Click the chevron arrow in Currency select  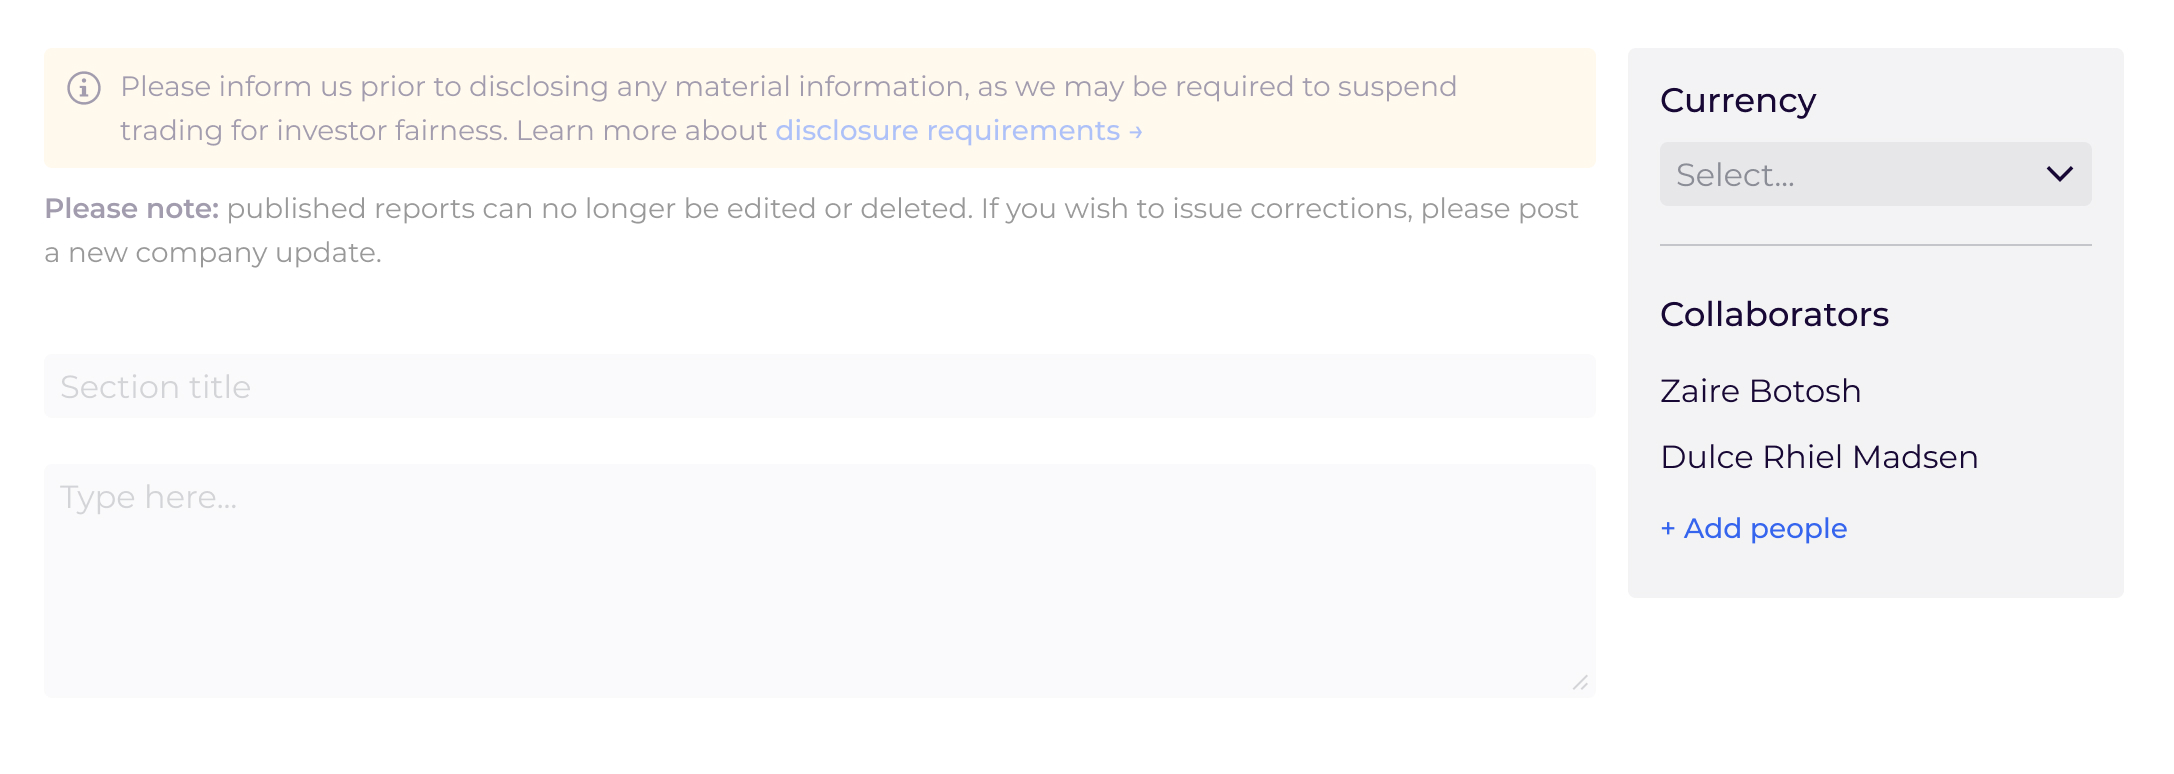[2060, 174]
